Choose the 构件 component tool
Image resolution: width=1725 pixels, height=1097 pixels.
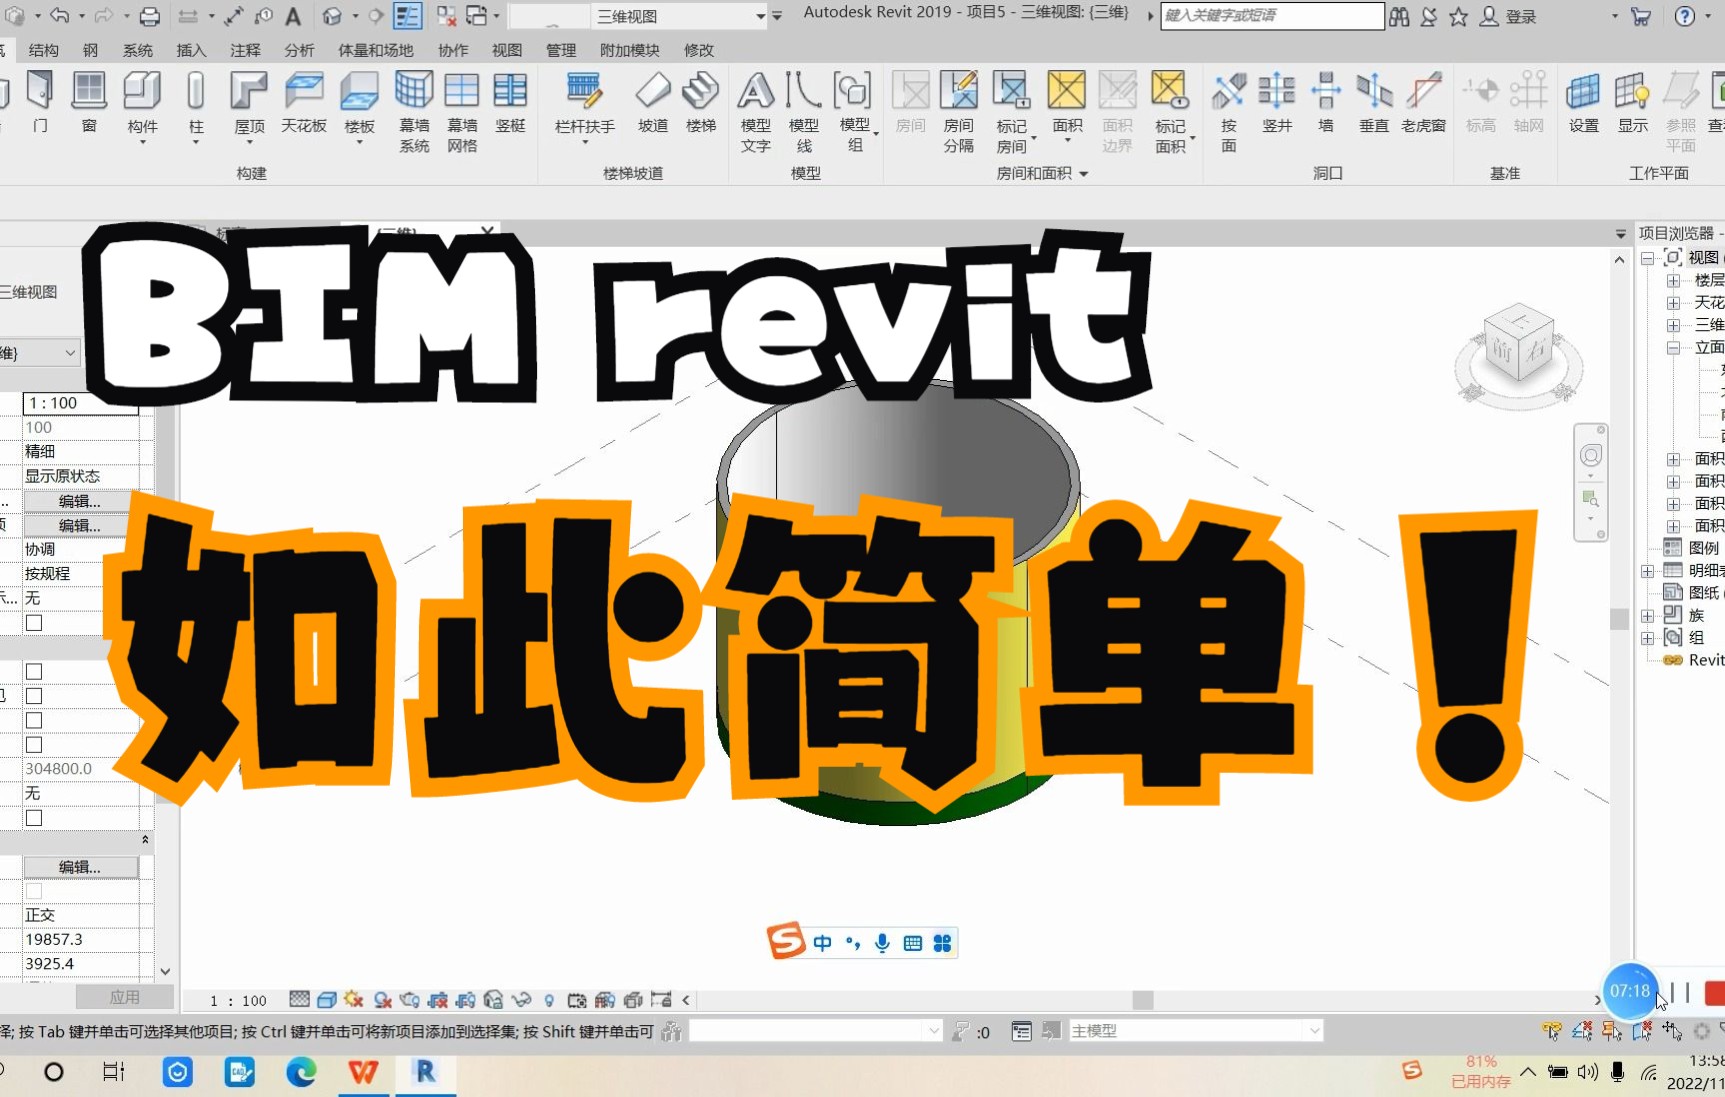click(x=142, y=107)
